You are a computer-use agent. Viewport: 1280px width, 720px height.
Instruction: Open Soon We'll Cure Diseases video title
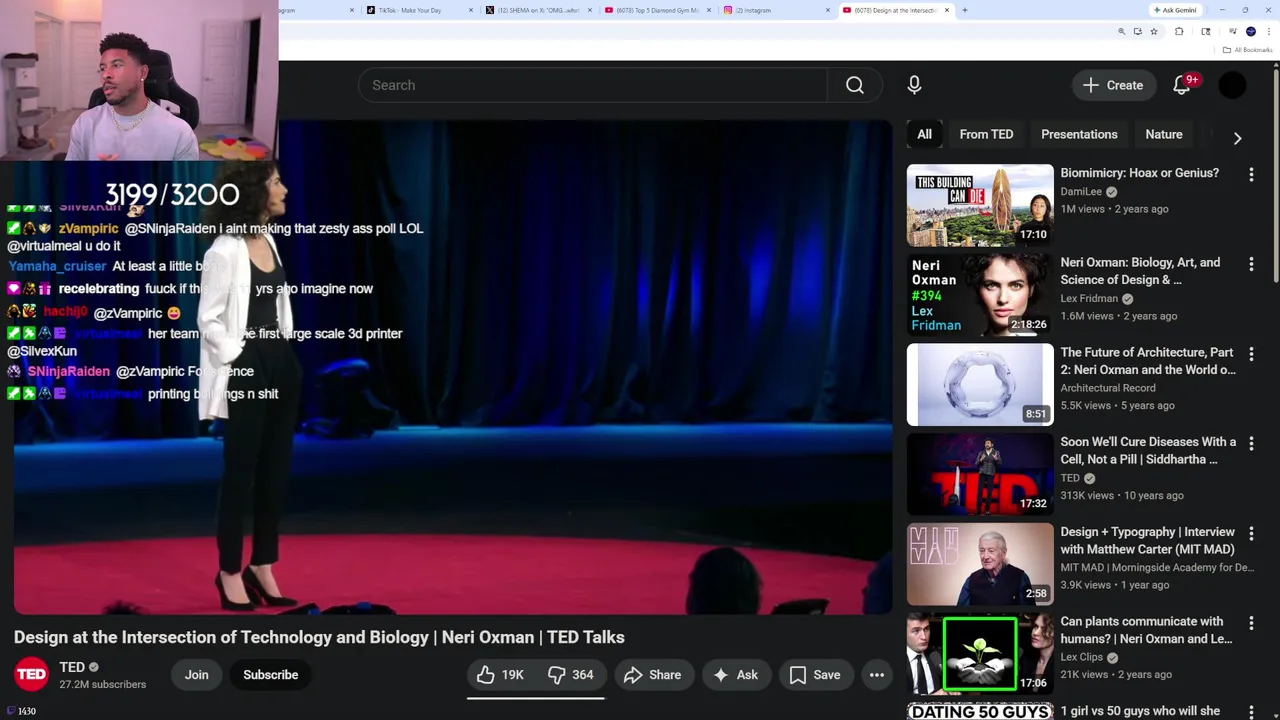(x=1148, y=450)
